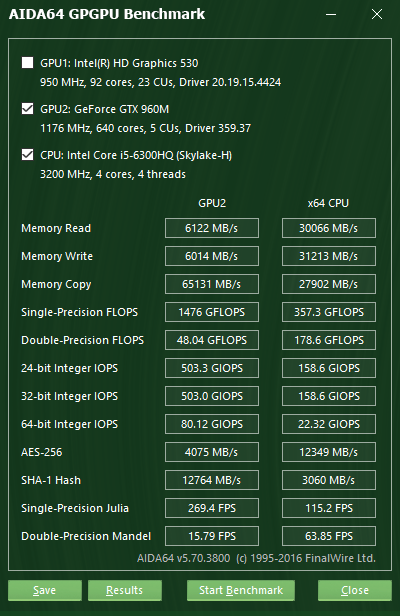Open the Results button

(125, 590)
